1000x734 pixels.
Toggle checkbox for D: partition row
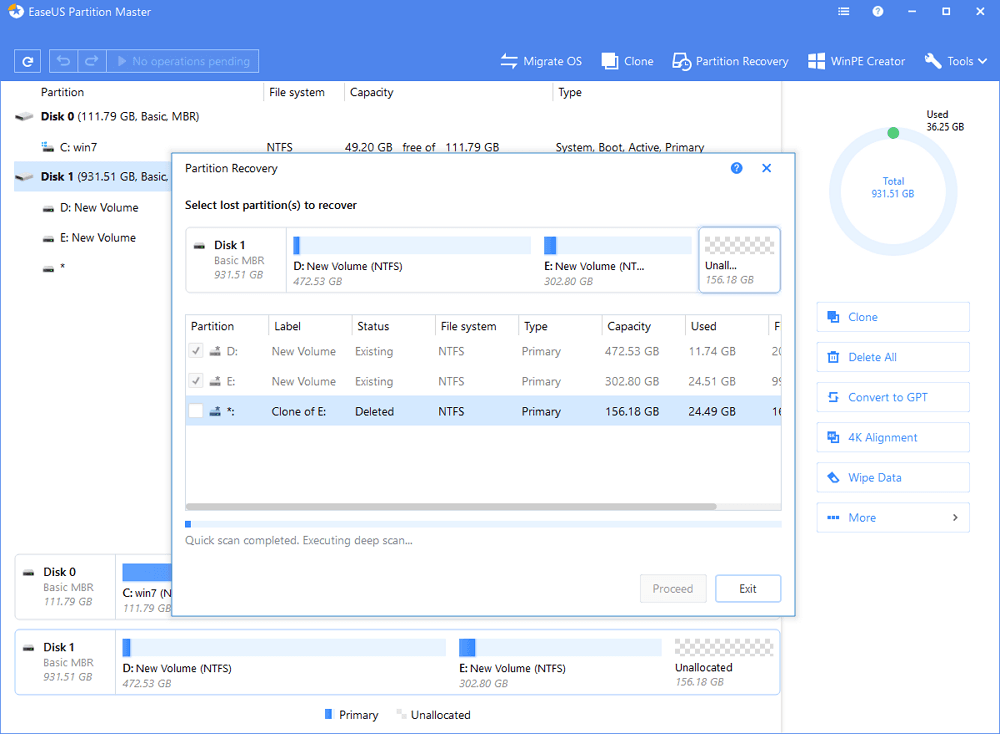pos(196,351)
